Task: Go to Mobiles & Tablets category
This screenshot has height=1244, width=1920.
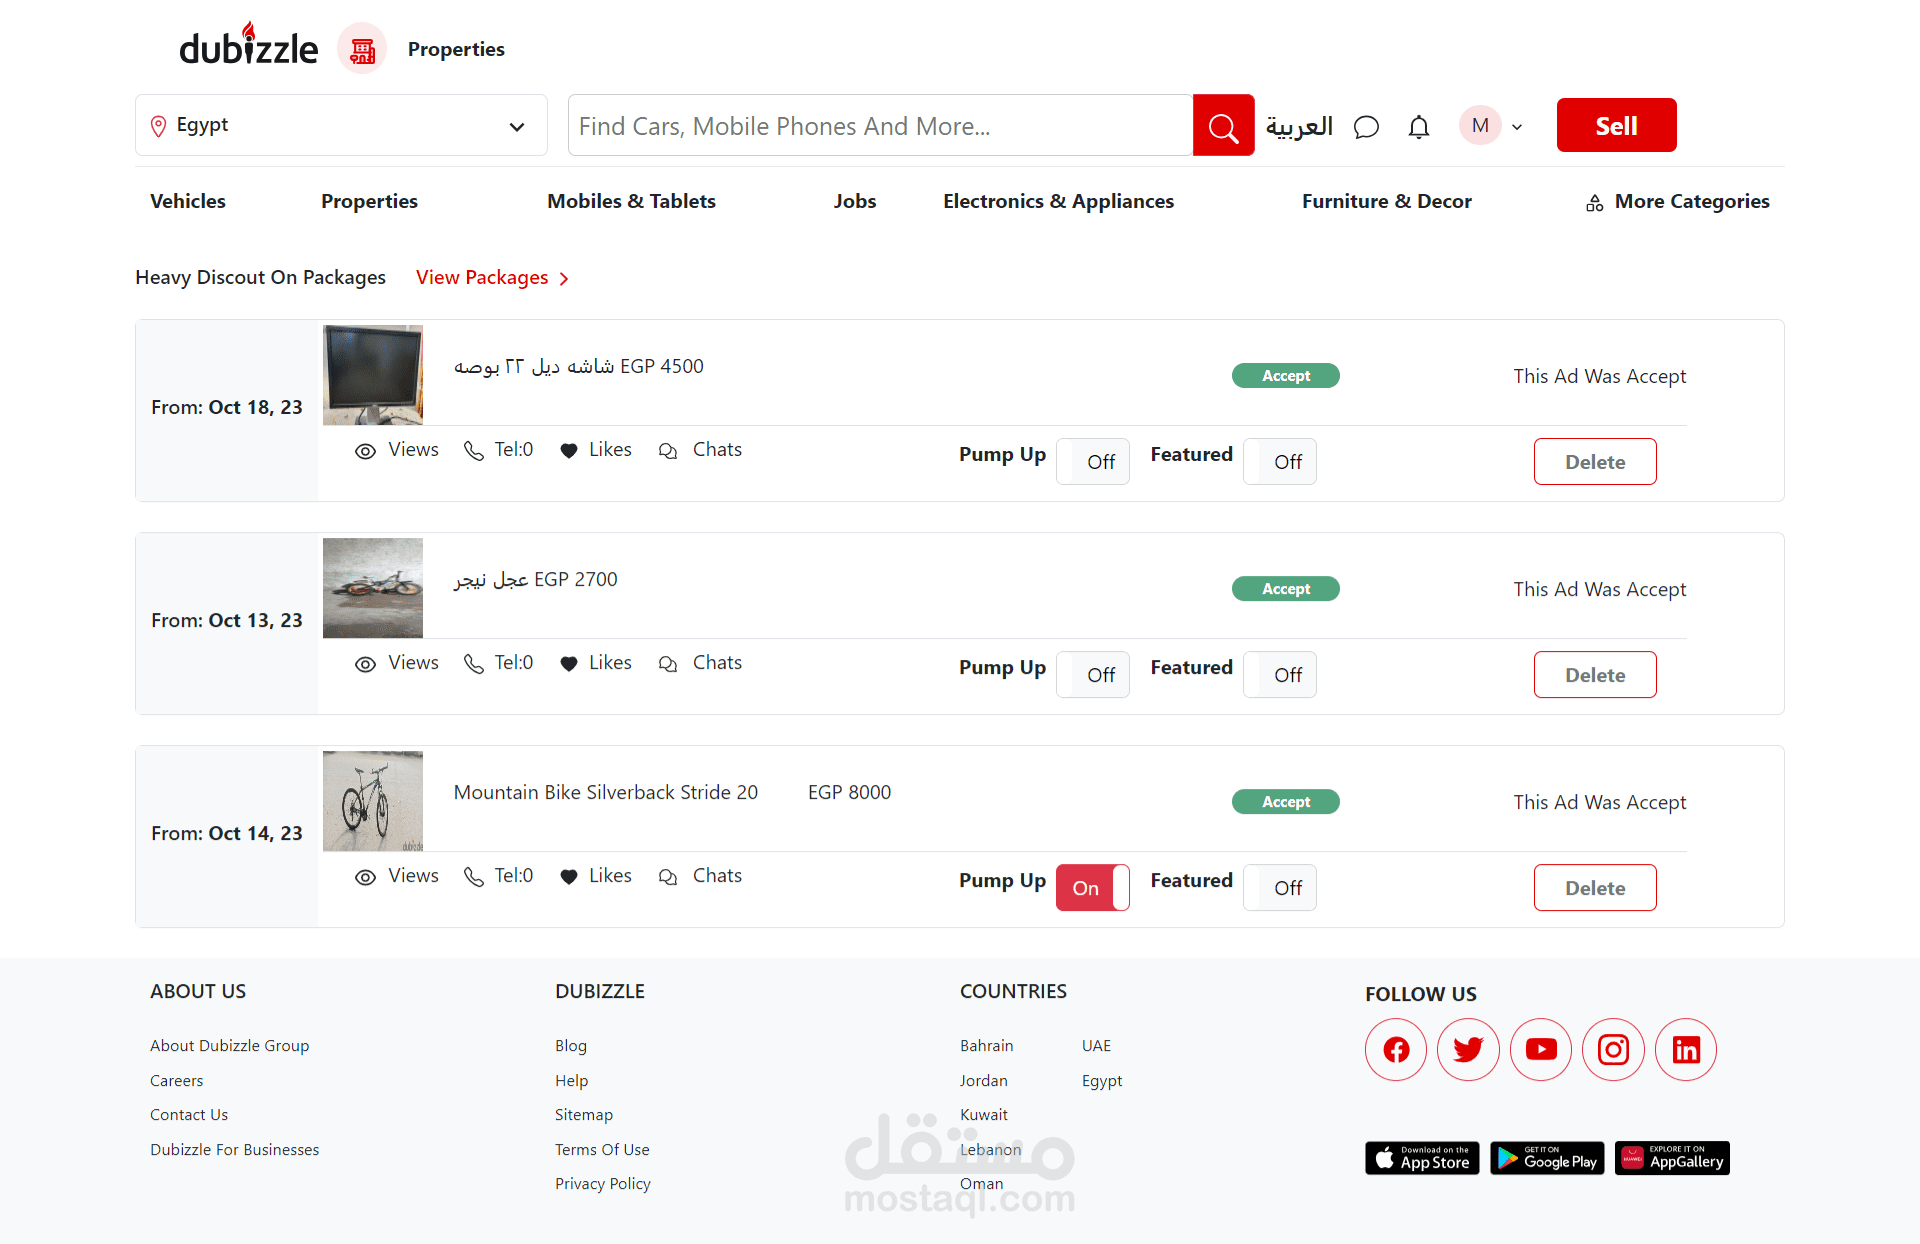Action: (x=631, y=202)
